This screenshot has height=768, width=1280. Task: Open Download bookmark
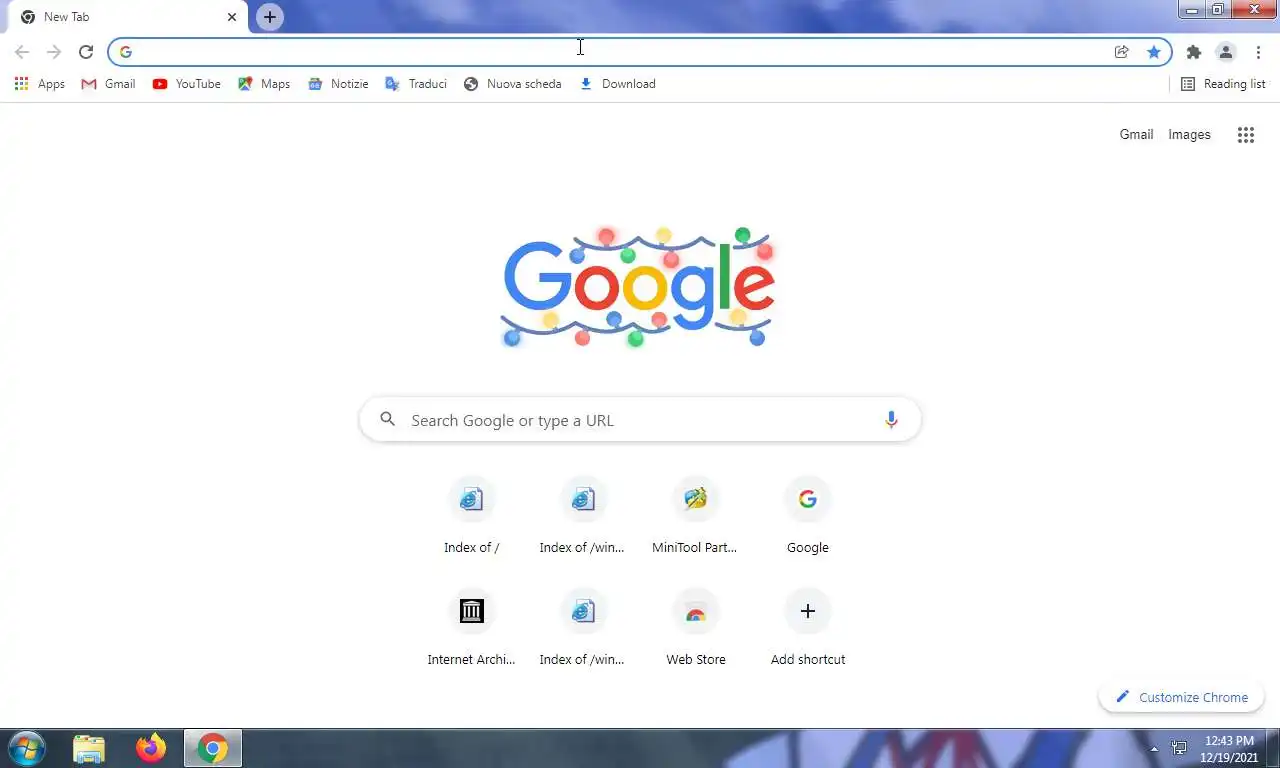(x=617, y=84)
